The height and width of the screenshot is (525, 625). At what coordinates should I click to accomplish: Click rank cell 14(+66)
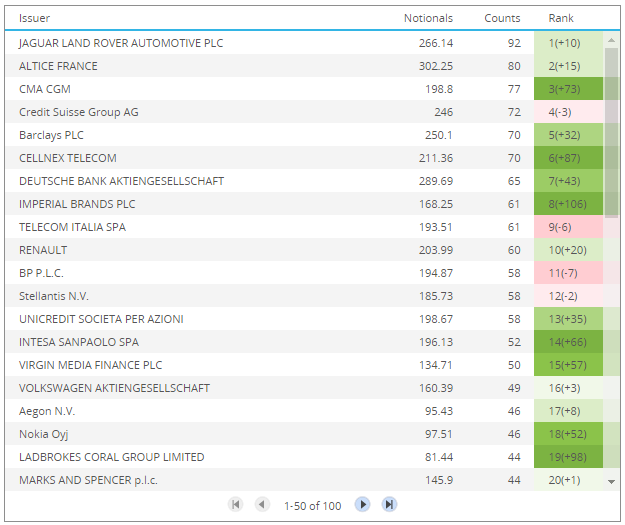click(568, 342)
